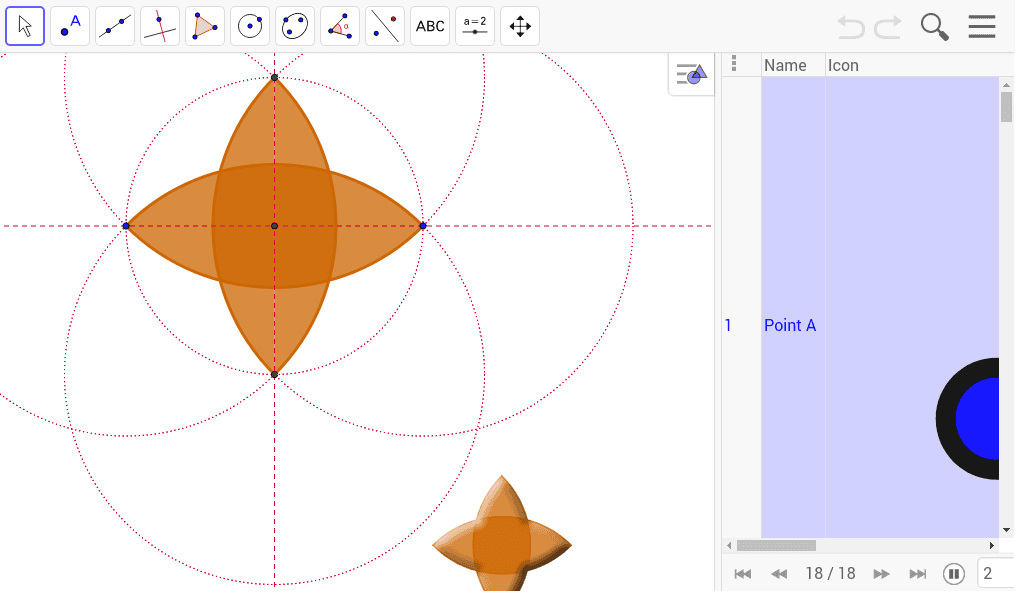Click the protocol scroll up arrow
The image size is (1016, 593).
point(1006,84)
